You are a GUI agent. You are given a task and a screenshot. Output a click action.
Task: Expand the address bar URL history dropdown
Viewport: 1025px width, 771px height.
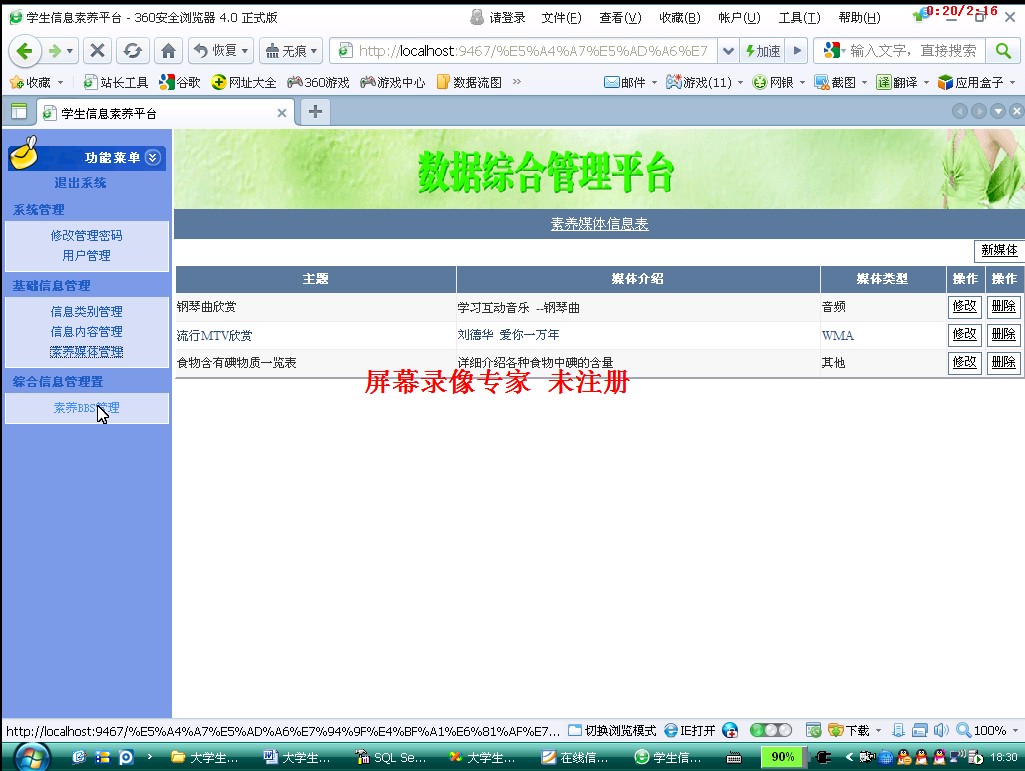pos(728,50)
